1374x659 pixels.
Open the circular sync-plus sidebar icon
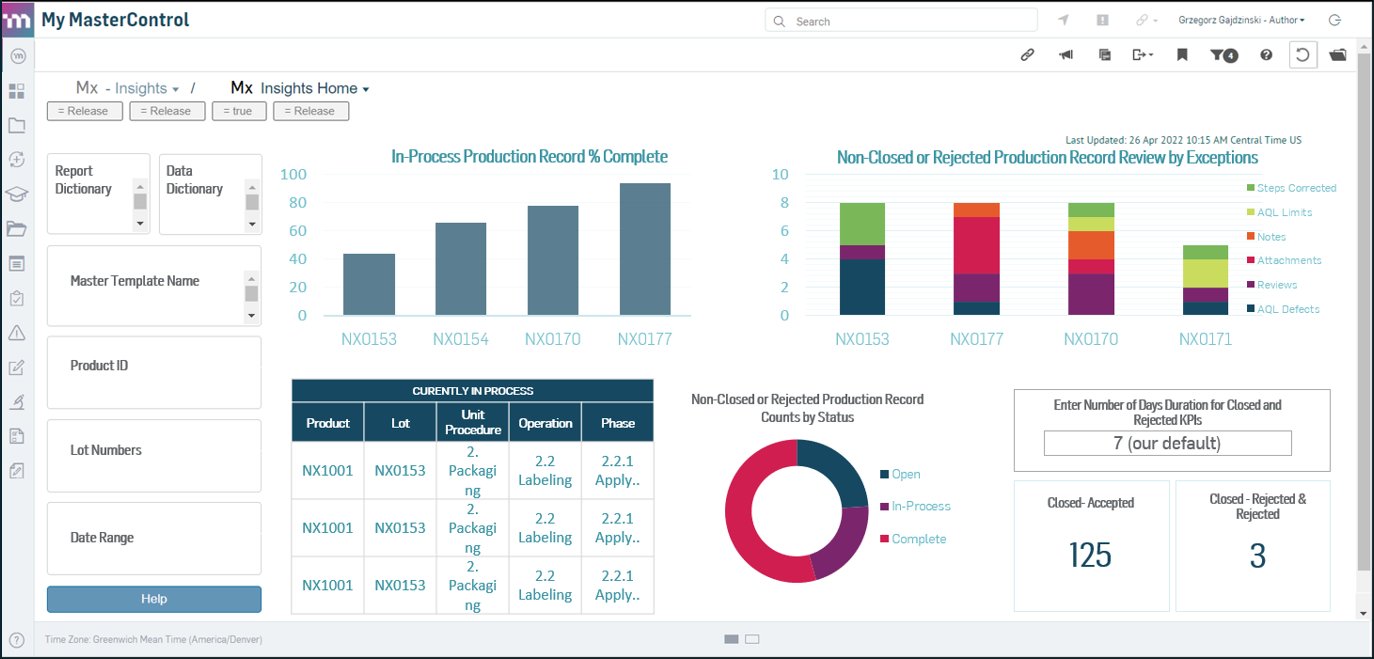point(17,160)
